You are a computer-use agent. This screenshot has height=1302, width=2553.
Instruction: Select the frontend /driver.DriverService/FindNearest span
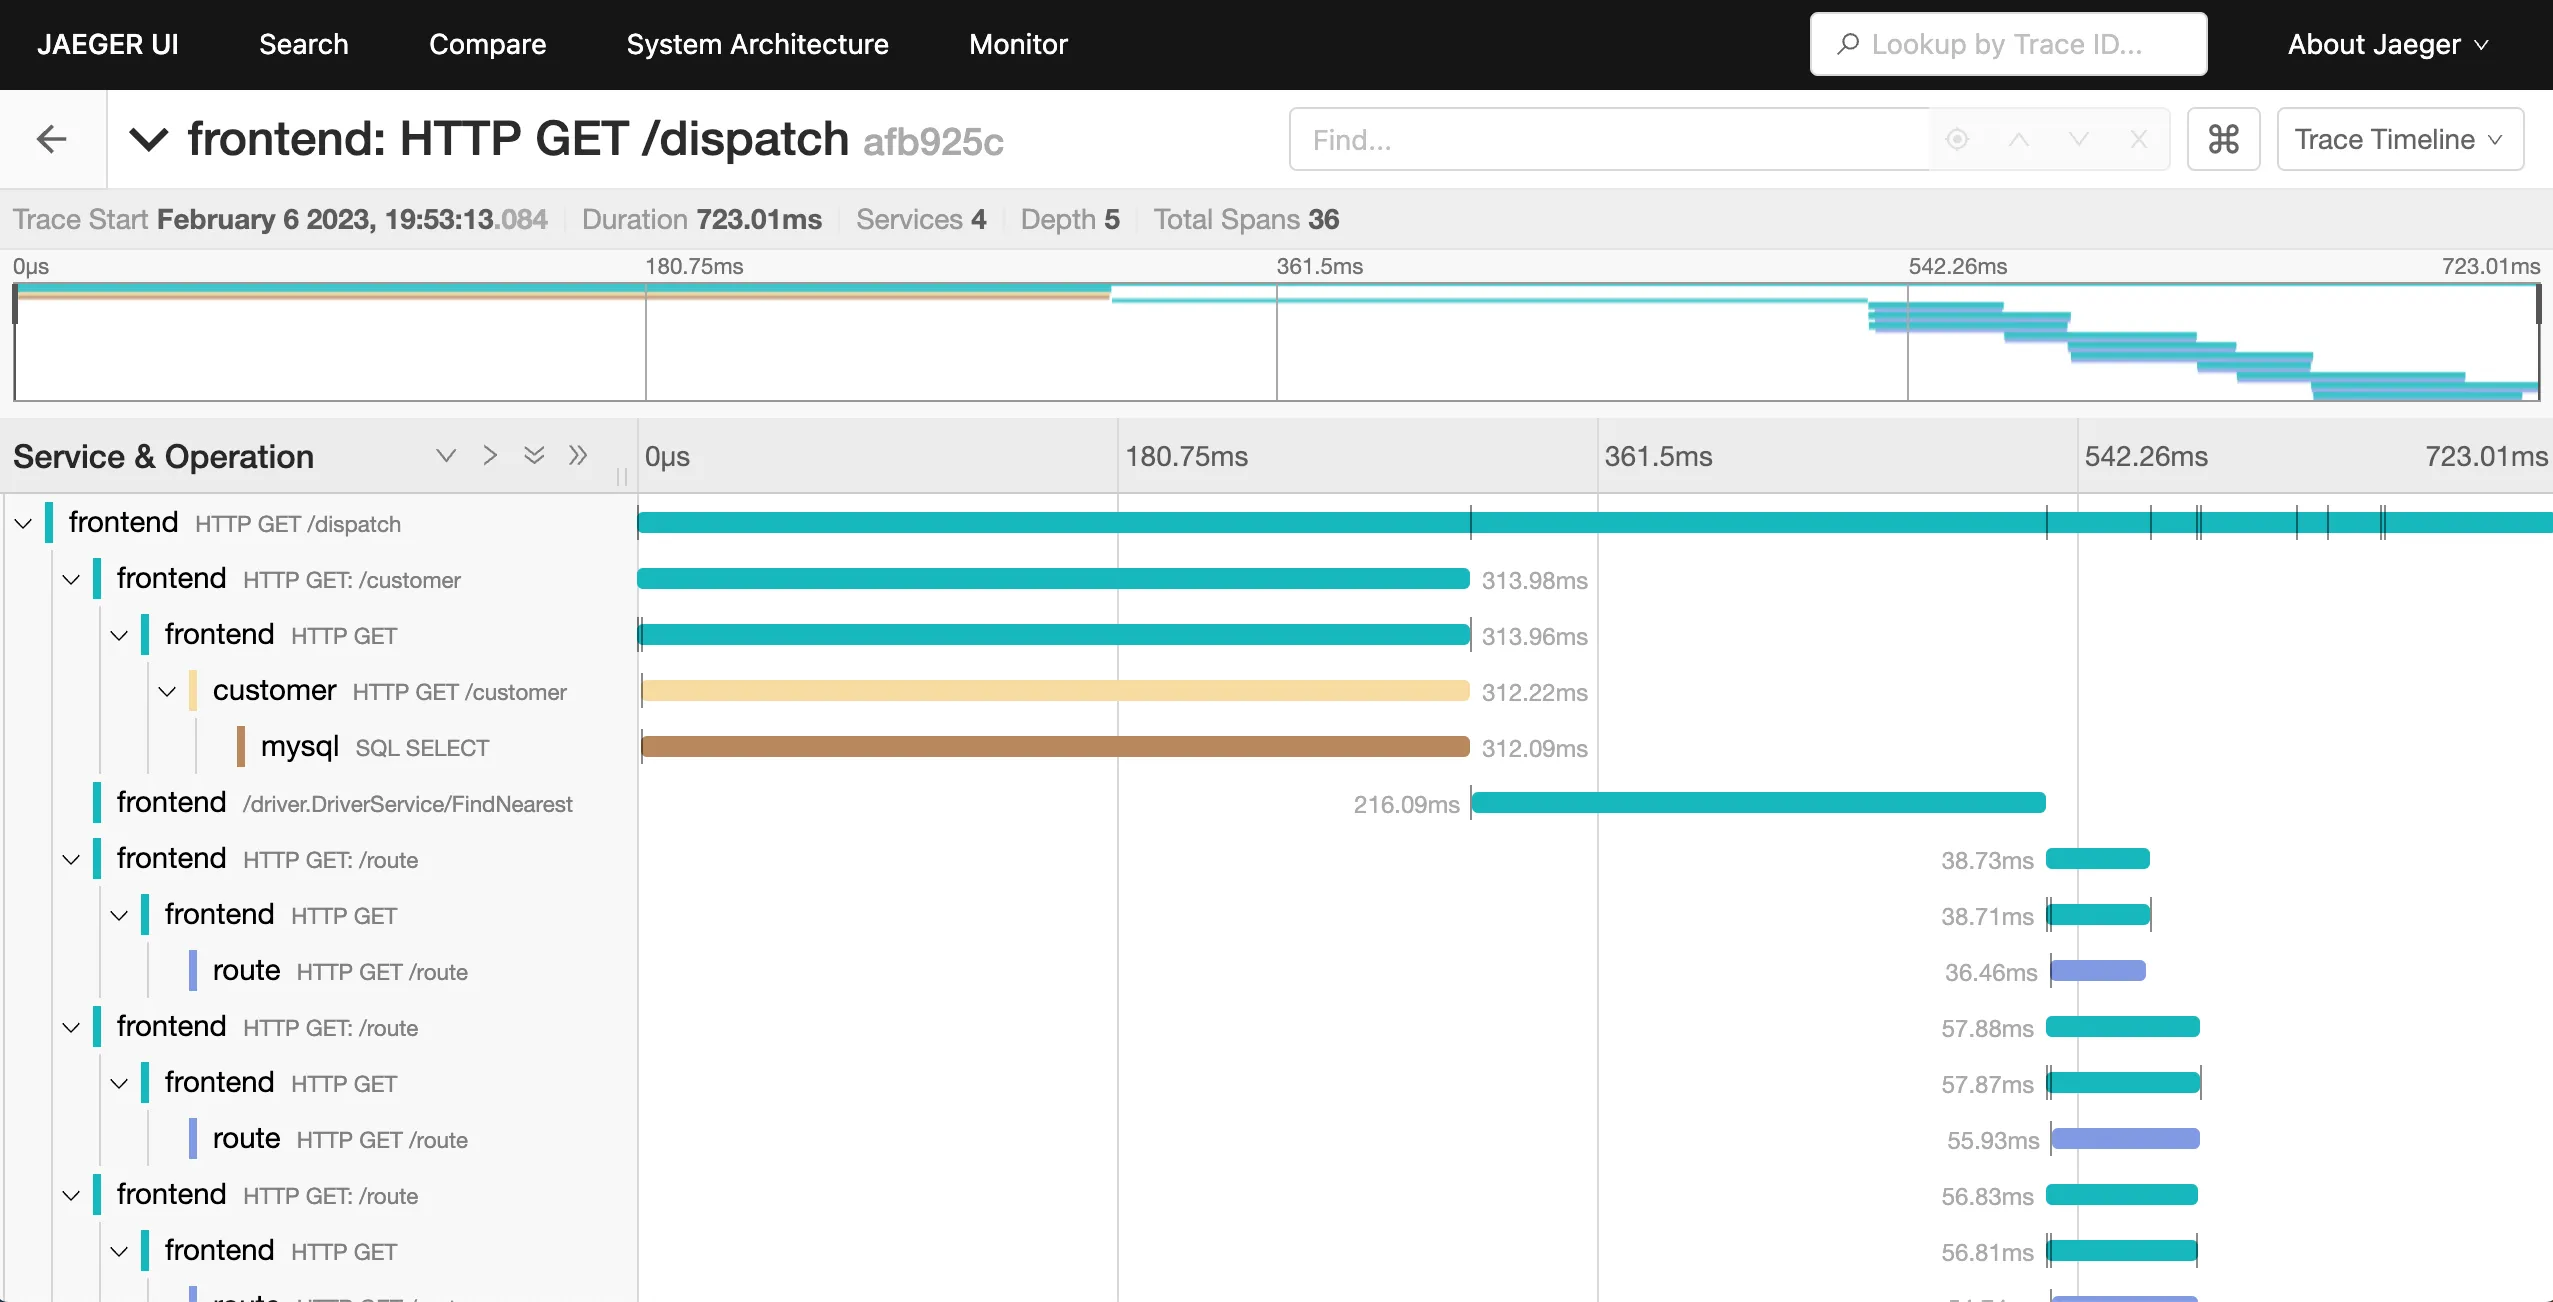(x=344, y=803)
